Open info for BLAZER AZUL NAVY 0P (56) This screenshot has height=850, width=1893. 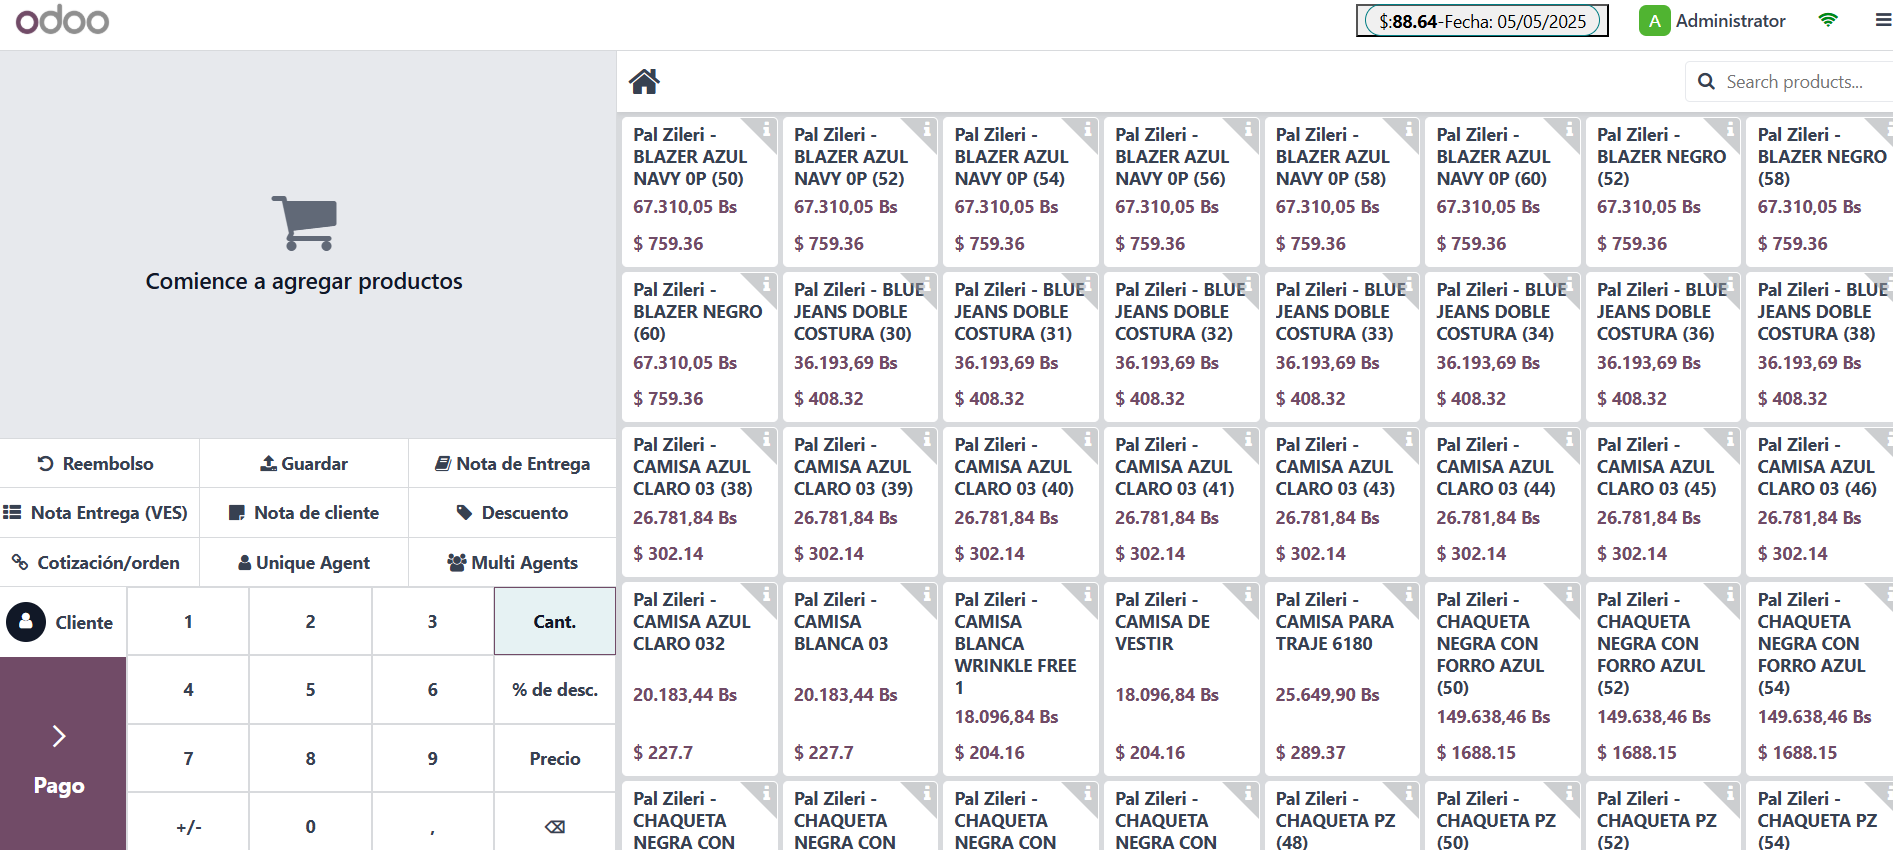pos(1248,128)
